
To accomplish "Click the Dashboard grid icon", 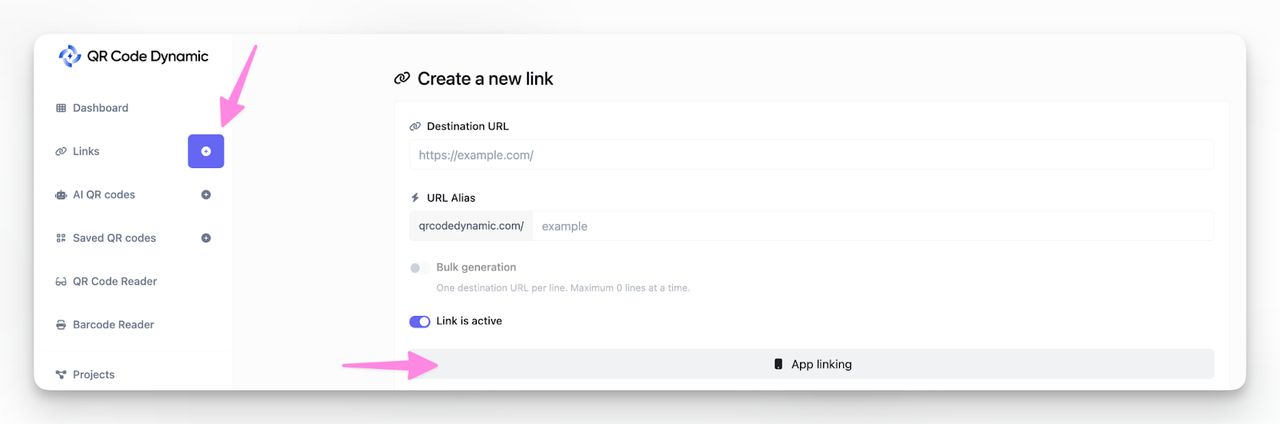I will pos(61,108).
